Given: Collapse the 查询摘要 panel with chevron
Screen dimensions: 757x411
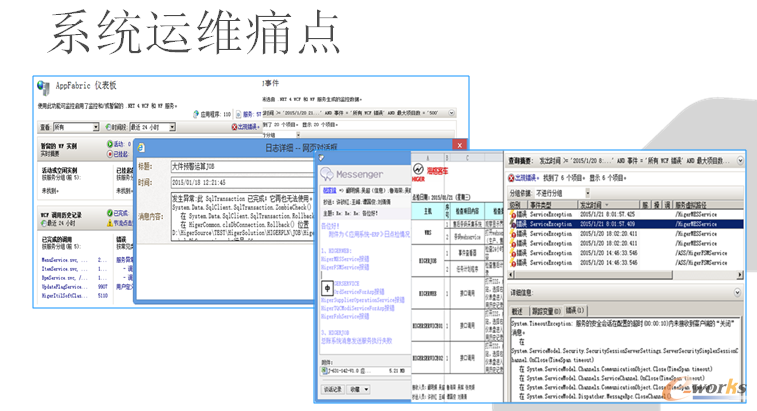Looking at the screenshot, I should (739, 159).
